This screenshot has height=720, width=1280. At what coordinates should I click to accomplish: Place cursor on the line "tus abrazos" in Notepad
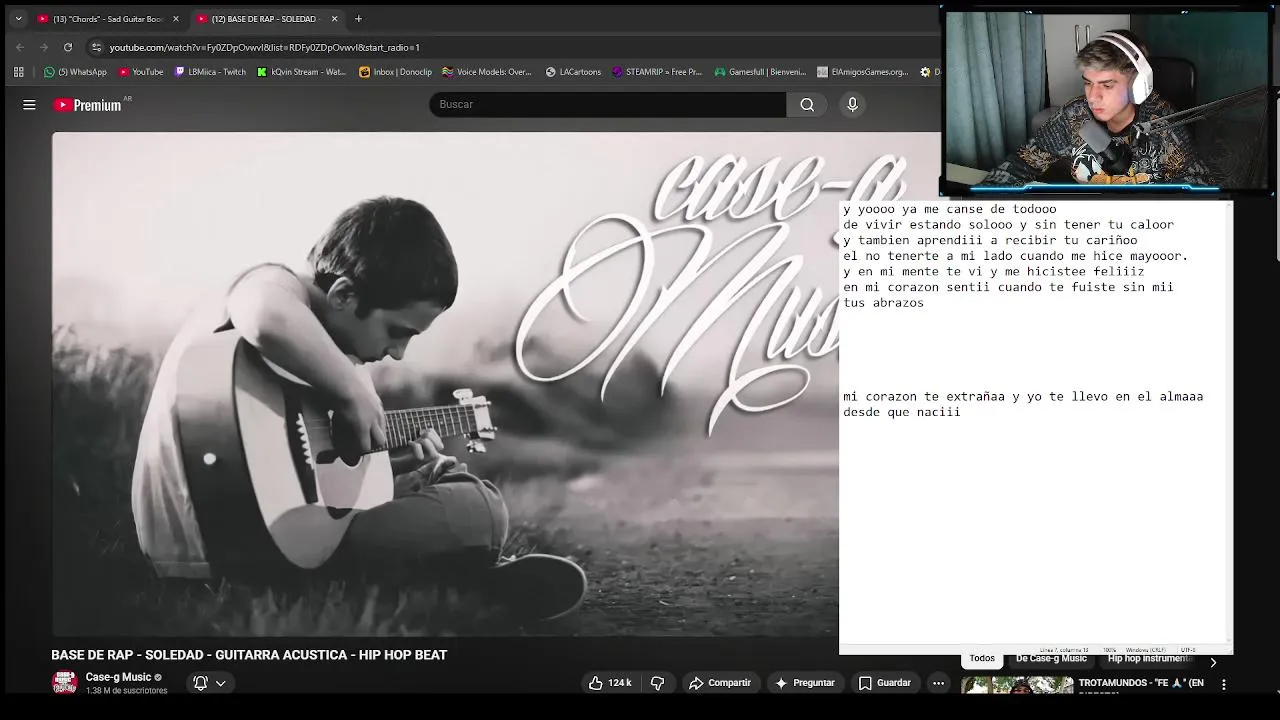pos(883,303)
